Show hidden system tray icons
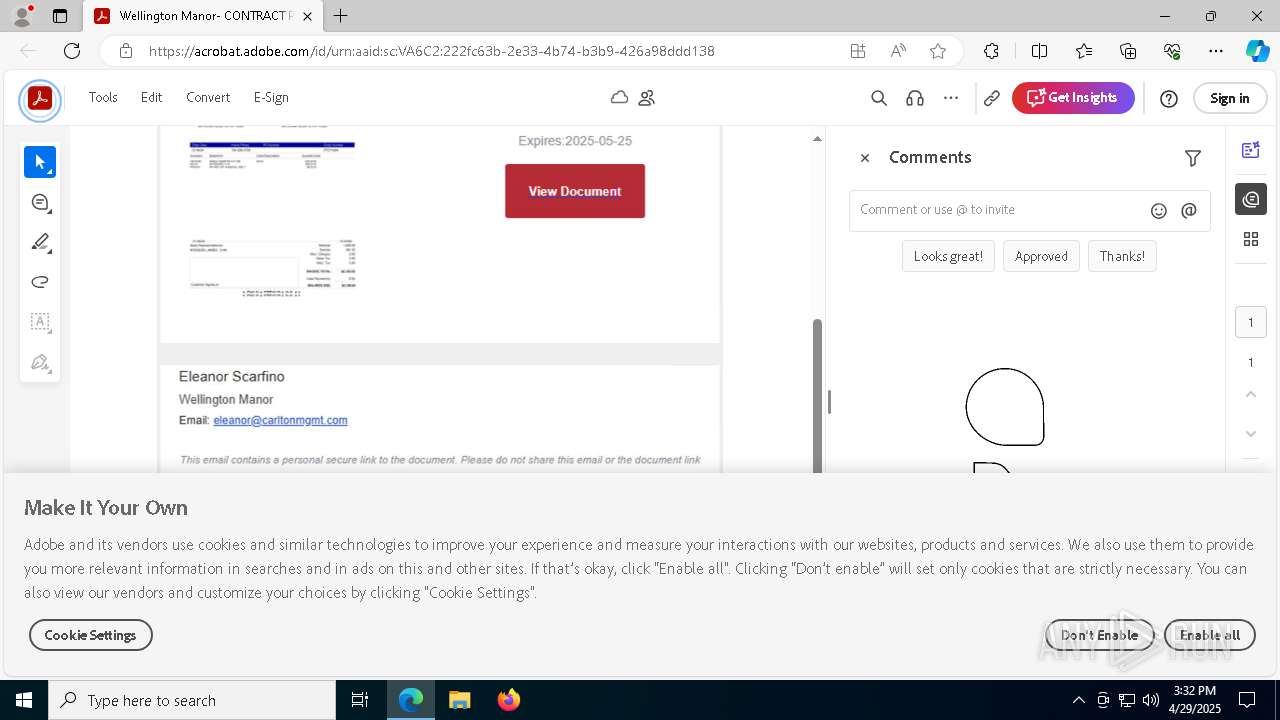 pyautogui.click(x=1078, y=700)
